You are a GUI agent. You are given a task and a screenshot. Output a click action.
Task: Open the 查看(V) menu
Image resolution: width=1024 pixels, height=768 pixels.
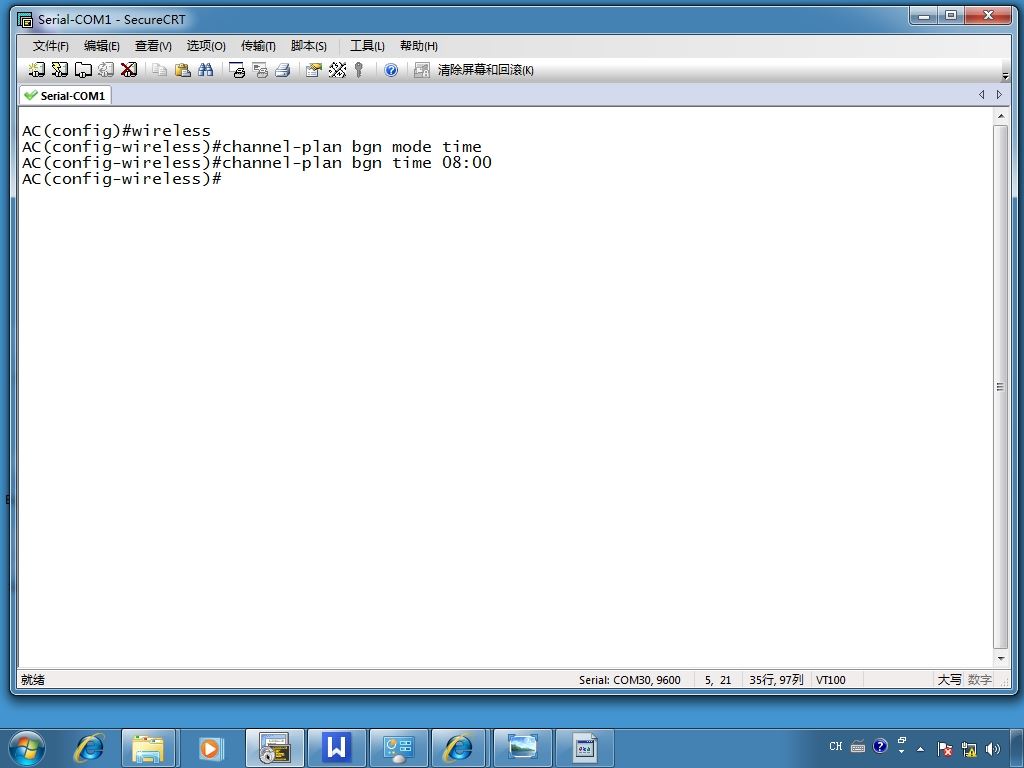click(153, 46)
